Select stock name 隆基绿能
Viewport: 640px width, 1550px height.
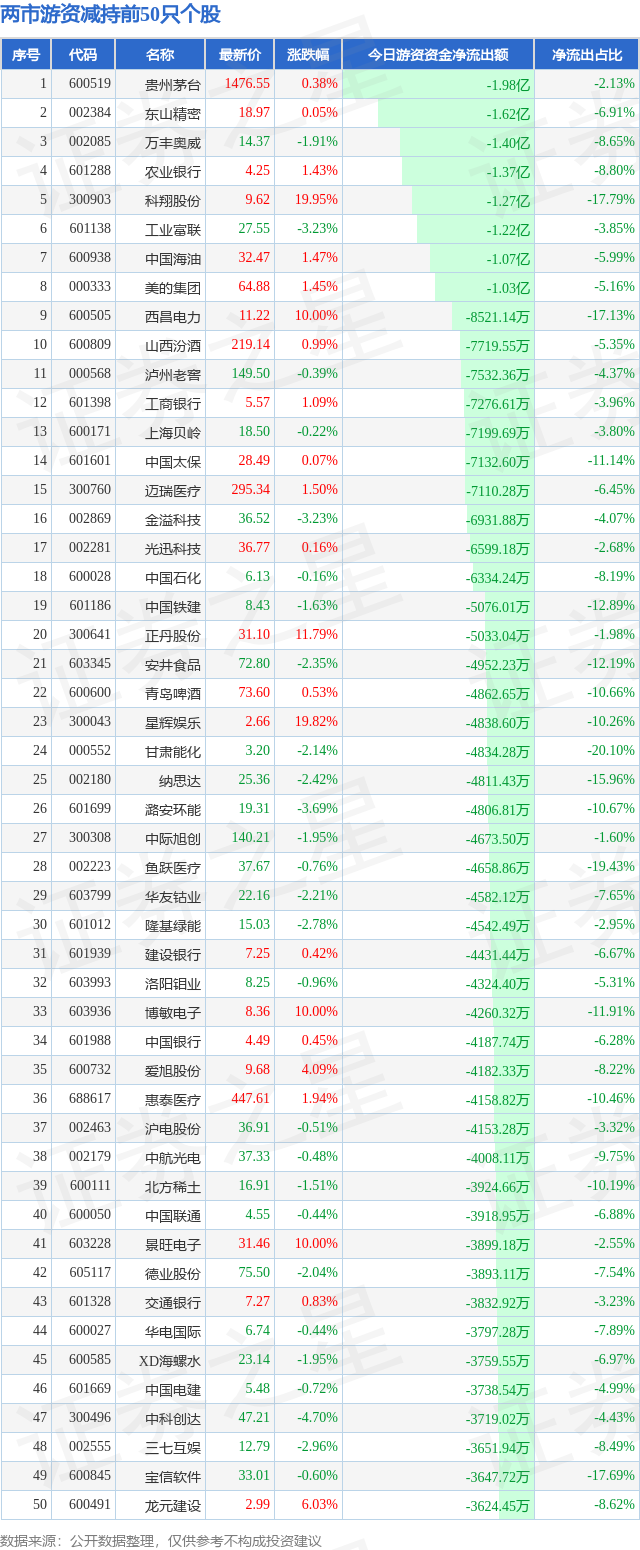pos(173,925)
